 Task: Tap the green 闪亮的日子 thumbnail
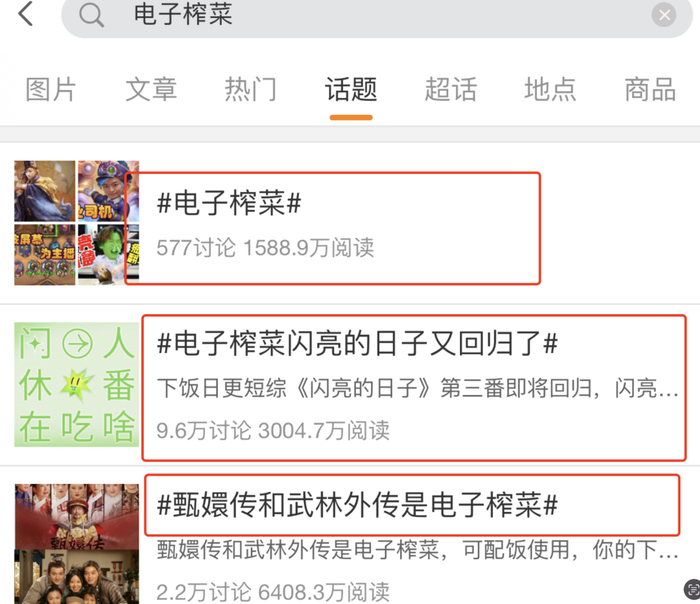pos(76,384)
